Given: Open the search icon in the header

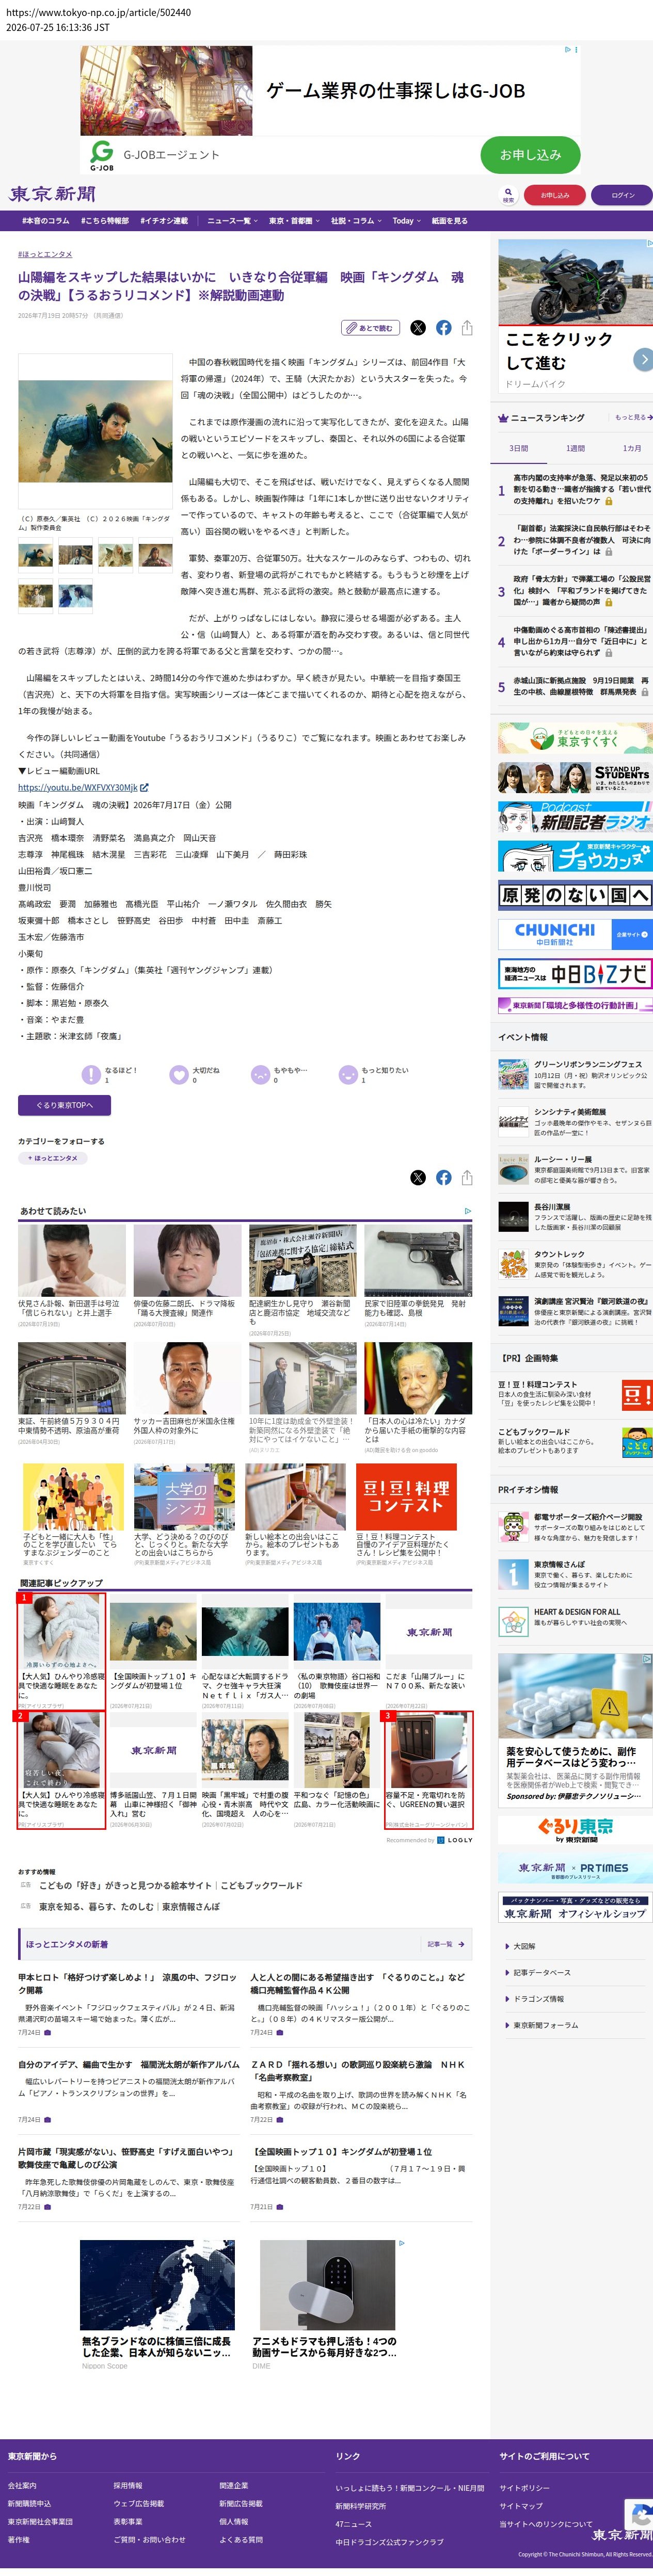Looking at the screenshot, I should tap(508, 195).
